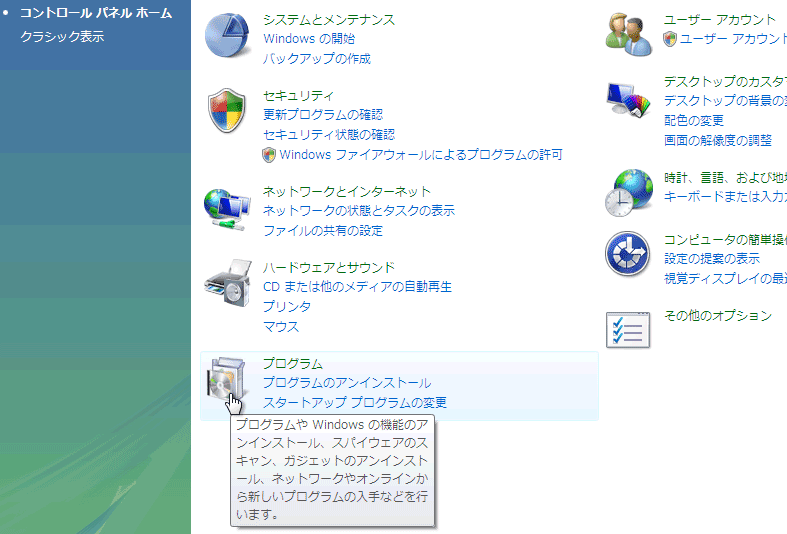This screenshot has width=787, height=534.
Task: Select クラシック表示 in the left sidebar
Action: click(62, 37)
